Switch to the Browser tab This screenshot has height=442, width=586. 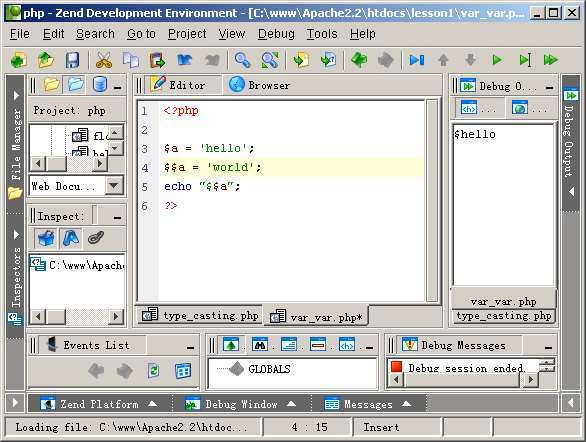[x=260, y=85]
